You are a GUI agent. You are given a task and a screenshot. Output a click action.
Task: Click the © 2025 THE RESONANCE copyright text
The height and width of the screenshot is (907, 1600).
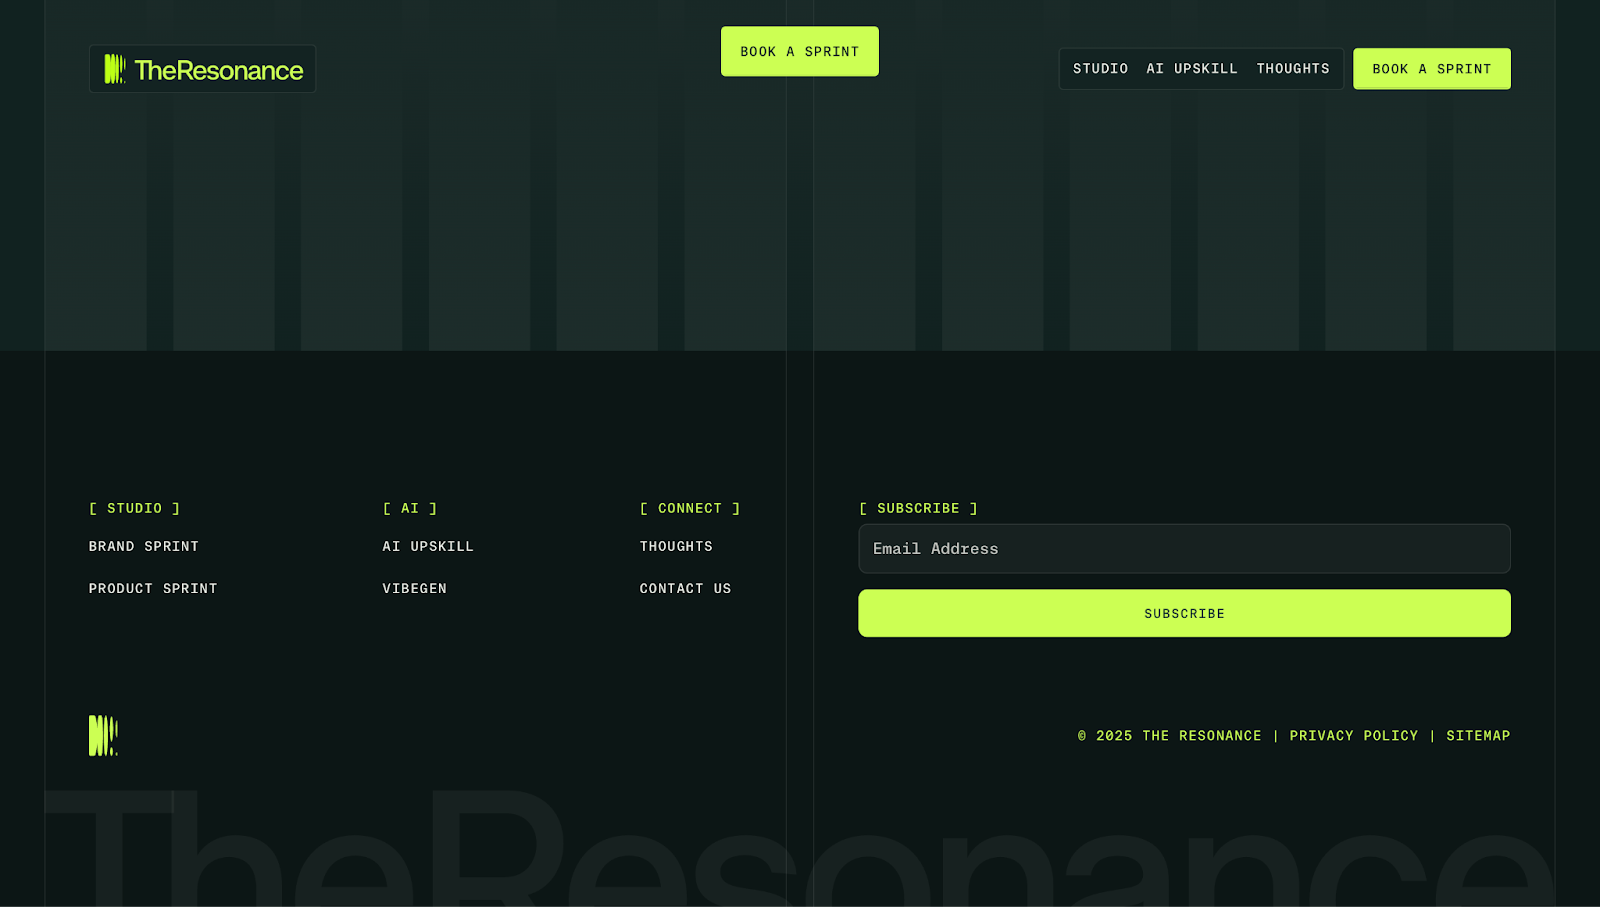coord(1168,735)
